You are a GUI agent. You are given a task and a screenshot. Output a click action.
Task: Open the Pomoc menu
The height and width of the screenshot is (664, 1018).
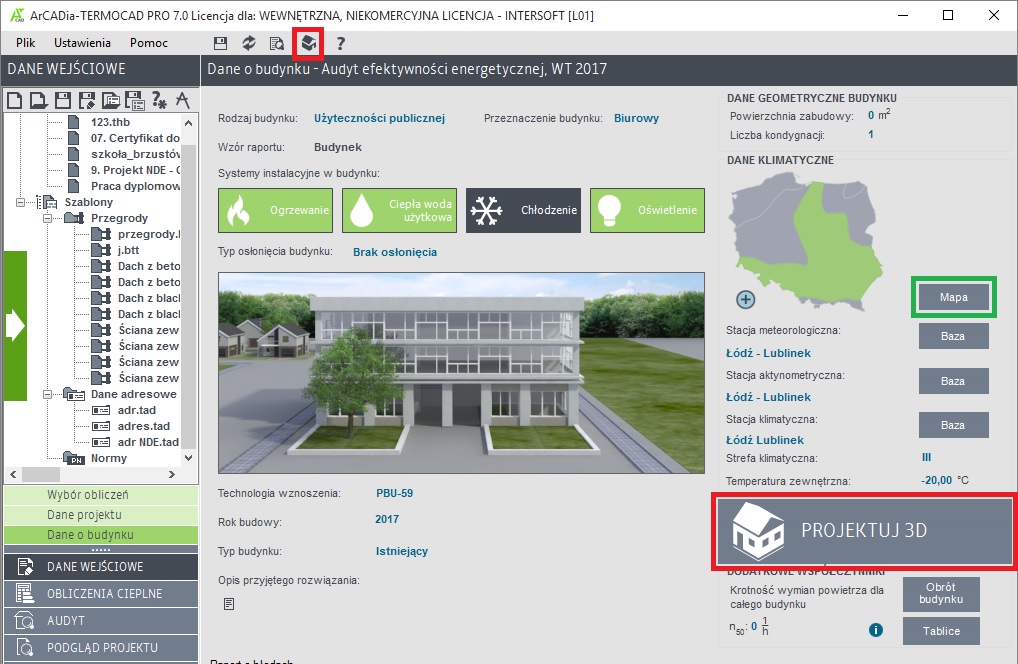pyautogui.click(x=149, y=43)
